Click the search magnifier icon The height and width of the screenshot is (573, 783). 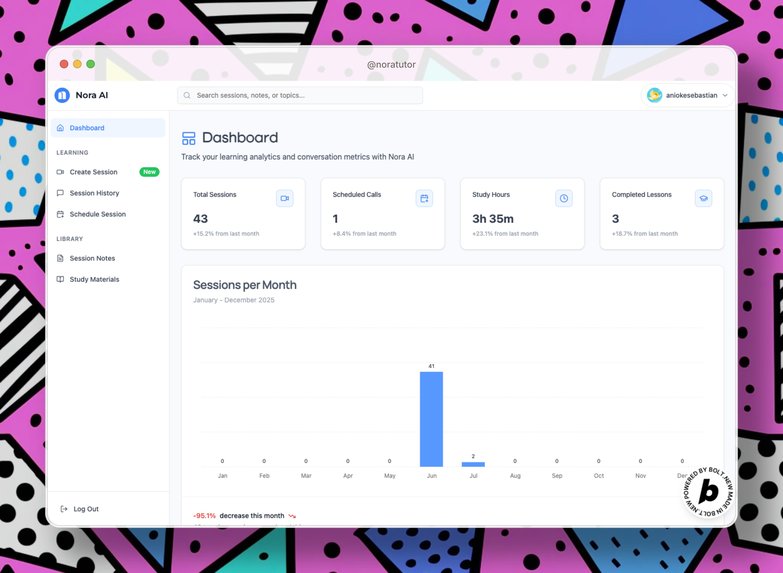coord(187,95)
